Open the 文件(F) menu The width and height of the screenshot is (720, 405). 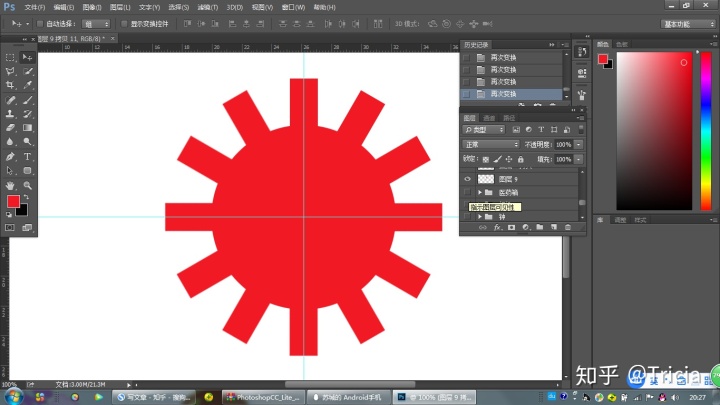(35, 7)
